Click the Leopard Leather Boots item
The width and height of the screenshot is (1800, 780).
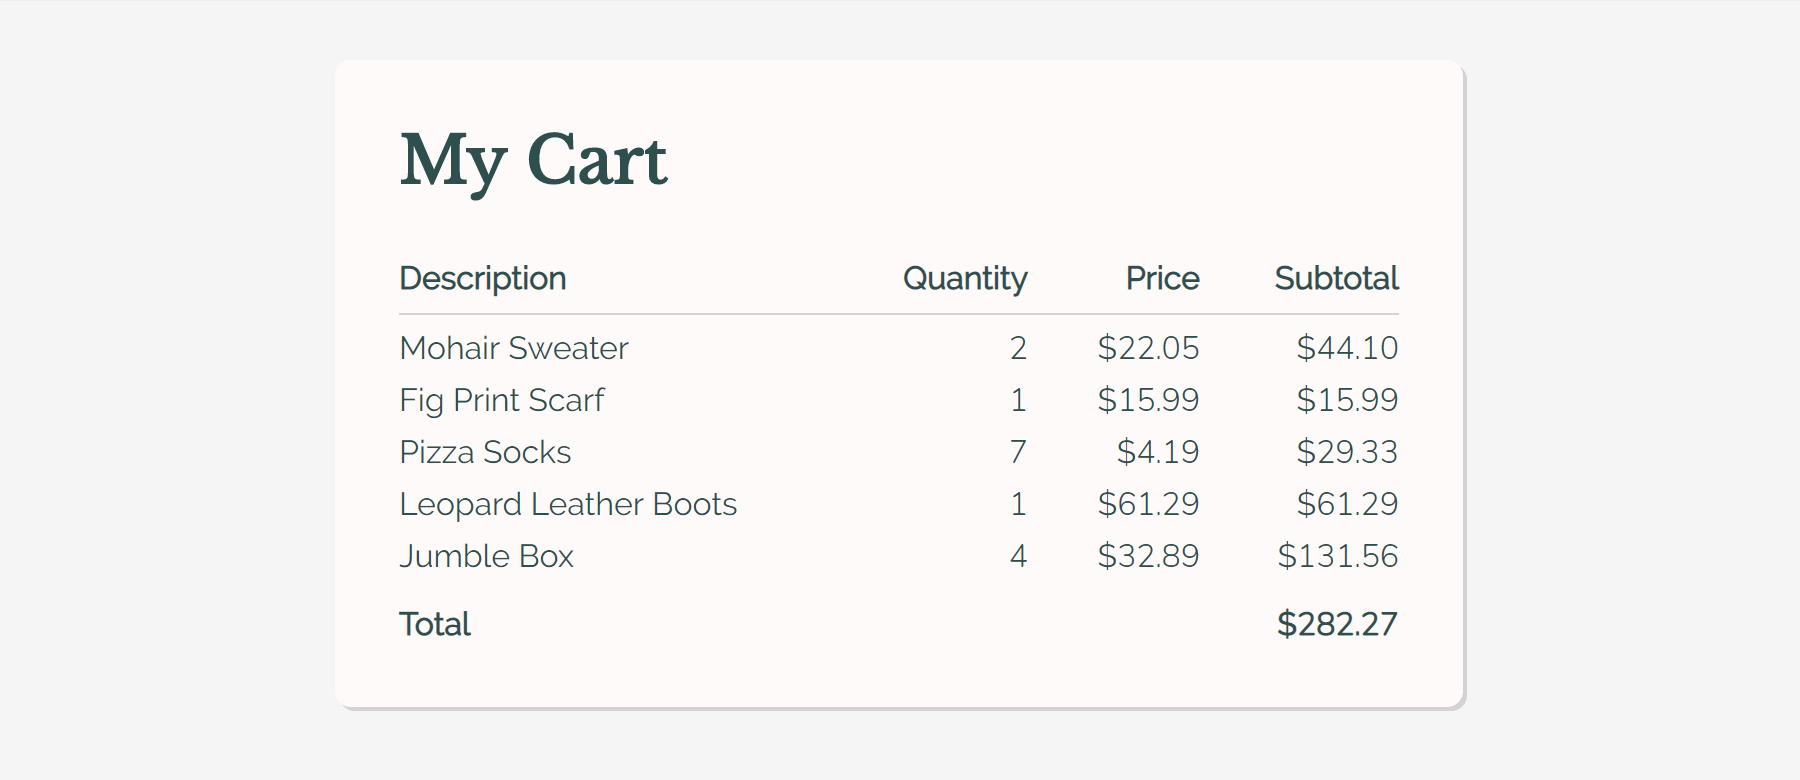click(x=568, y=504)
